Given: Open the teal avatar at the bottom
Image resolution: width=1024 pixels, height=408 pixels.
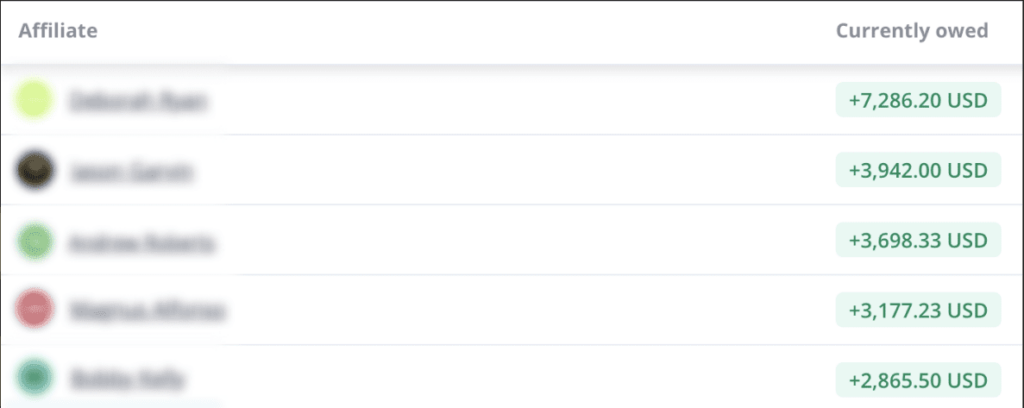Looking at the screenshot, I should [x=34, y=377].
